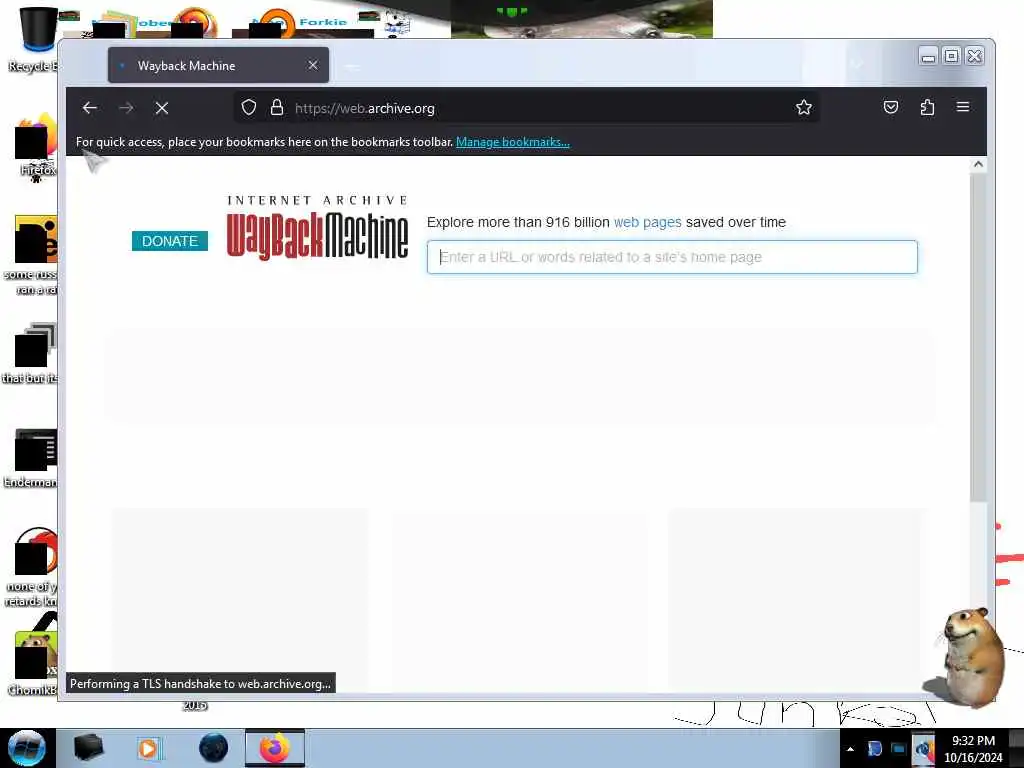Click the Firefox taskbar button
Screen dimensions: 1024x768
[x=275, y=748]
